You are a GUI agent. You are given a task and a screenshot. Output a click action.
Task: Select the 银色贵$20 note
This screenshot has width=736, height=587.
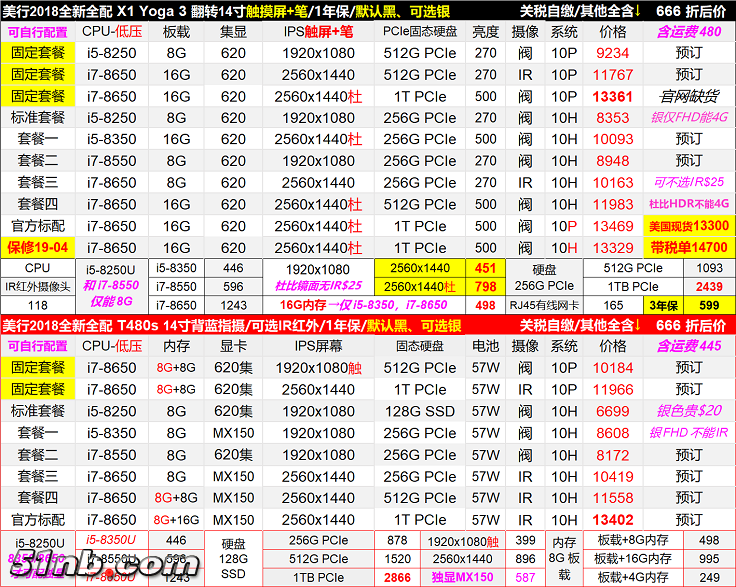click(x=688, y=411)
